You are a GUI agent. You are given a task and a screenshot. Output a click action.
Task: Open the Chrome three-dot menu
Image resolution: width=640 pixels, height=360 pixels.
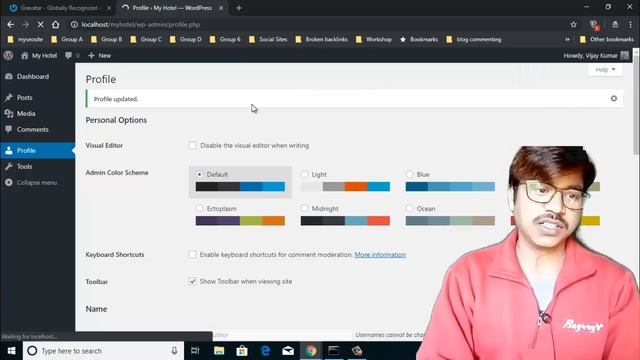pos(631,24)
